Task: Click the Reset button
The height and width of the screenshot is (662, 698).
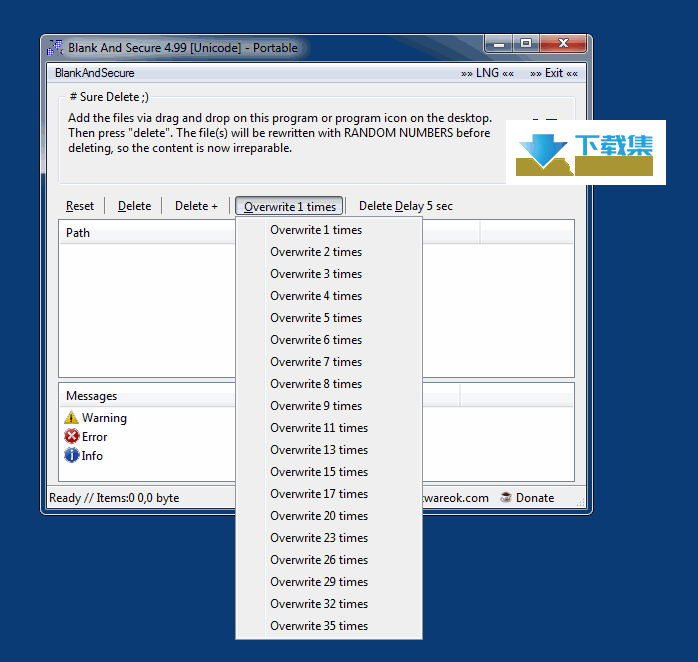Action: (80, 206)
